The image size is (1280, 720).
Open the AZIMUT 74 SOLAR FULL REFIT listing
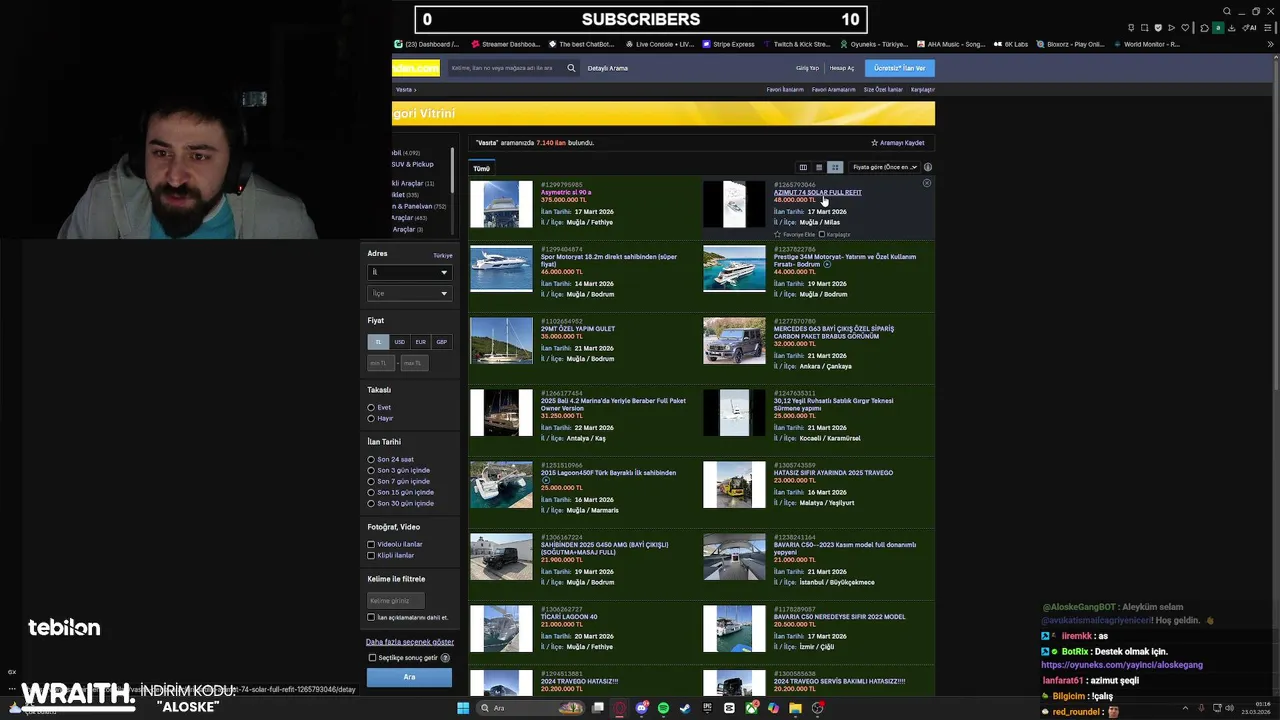[x=817, y=192]
